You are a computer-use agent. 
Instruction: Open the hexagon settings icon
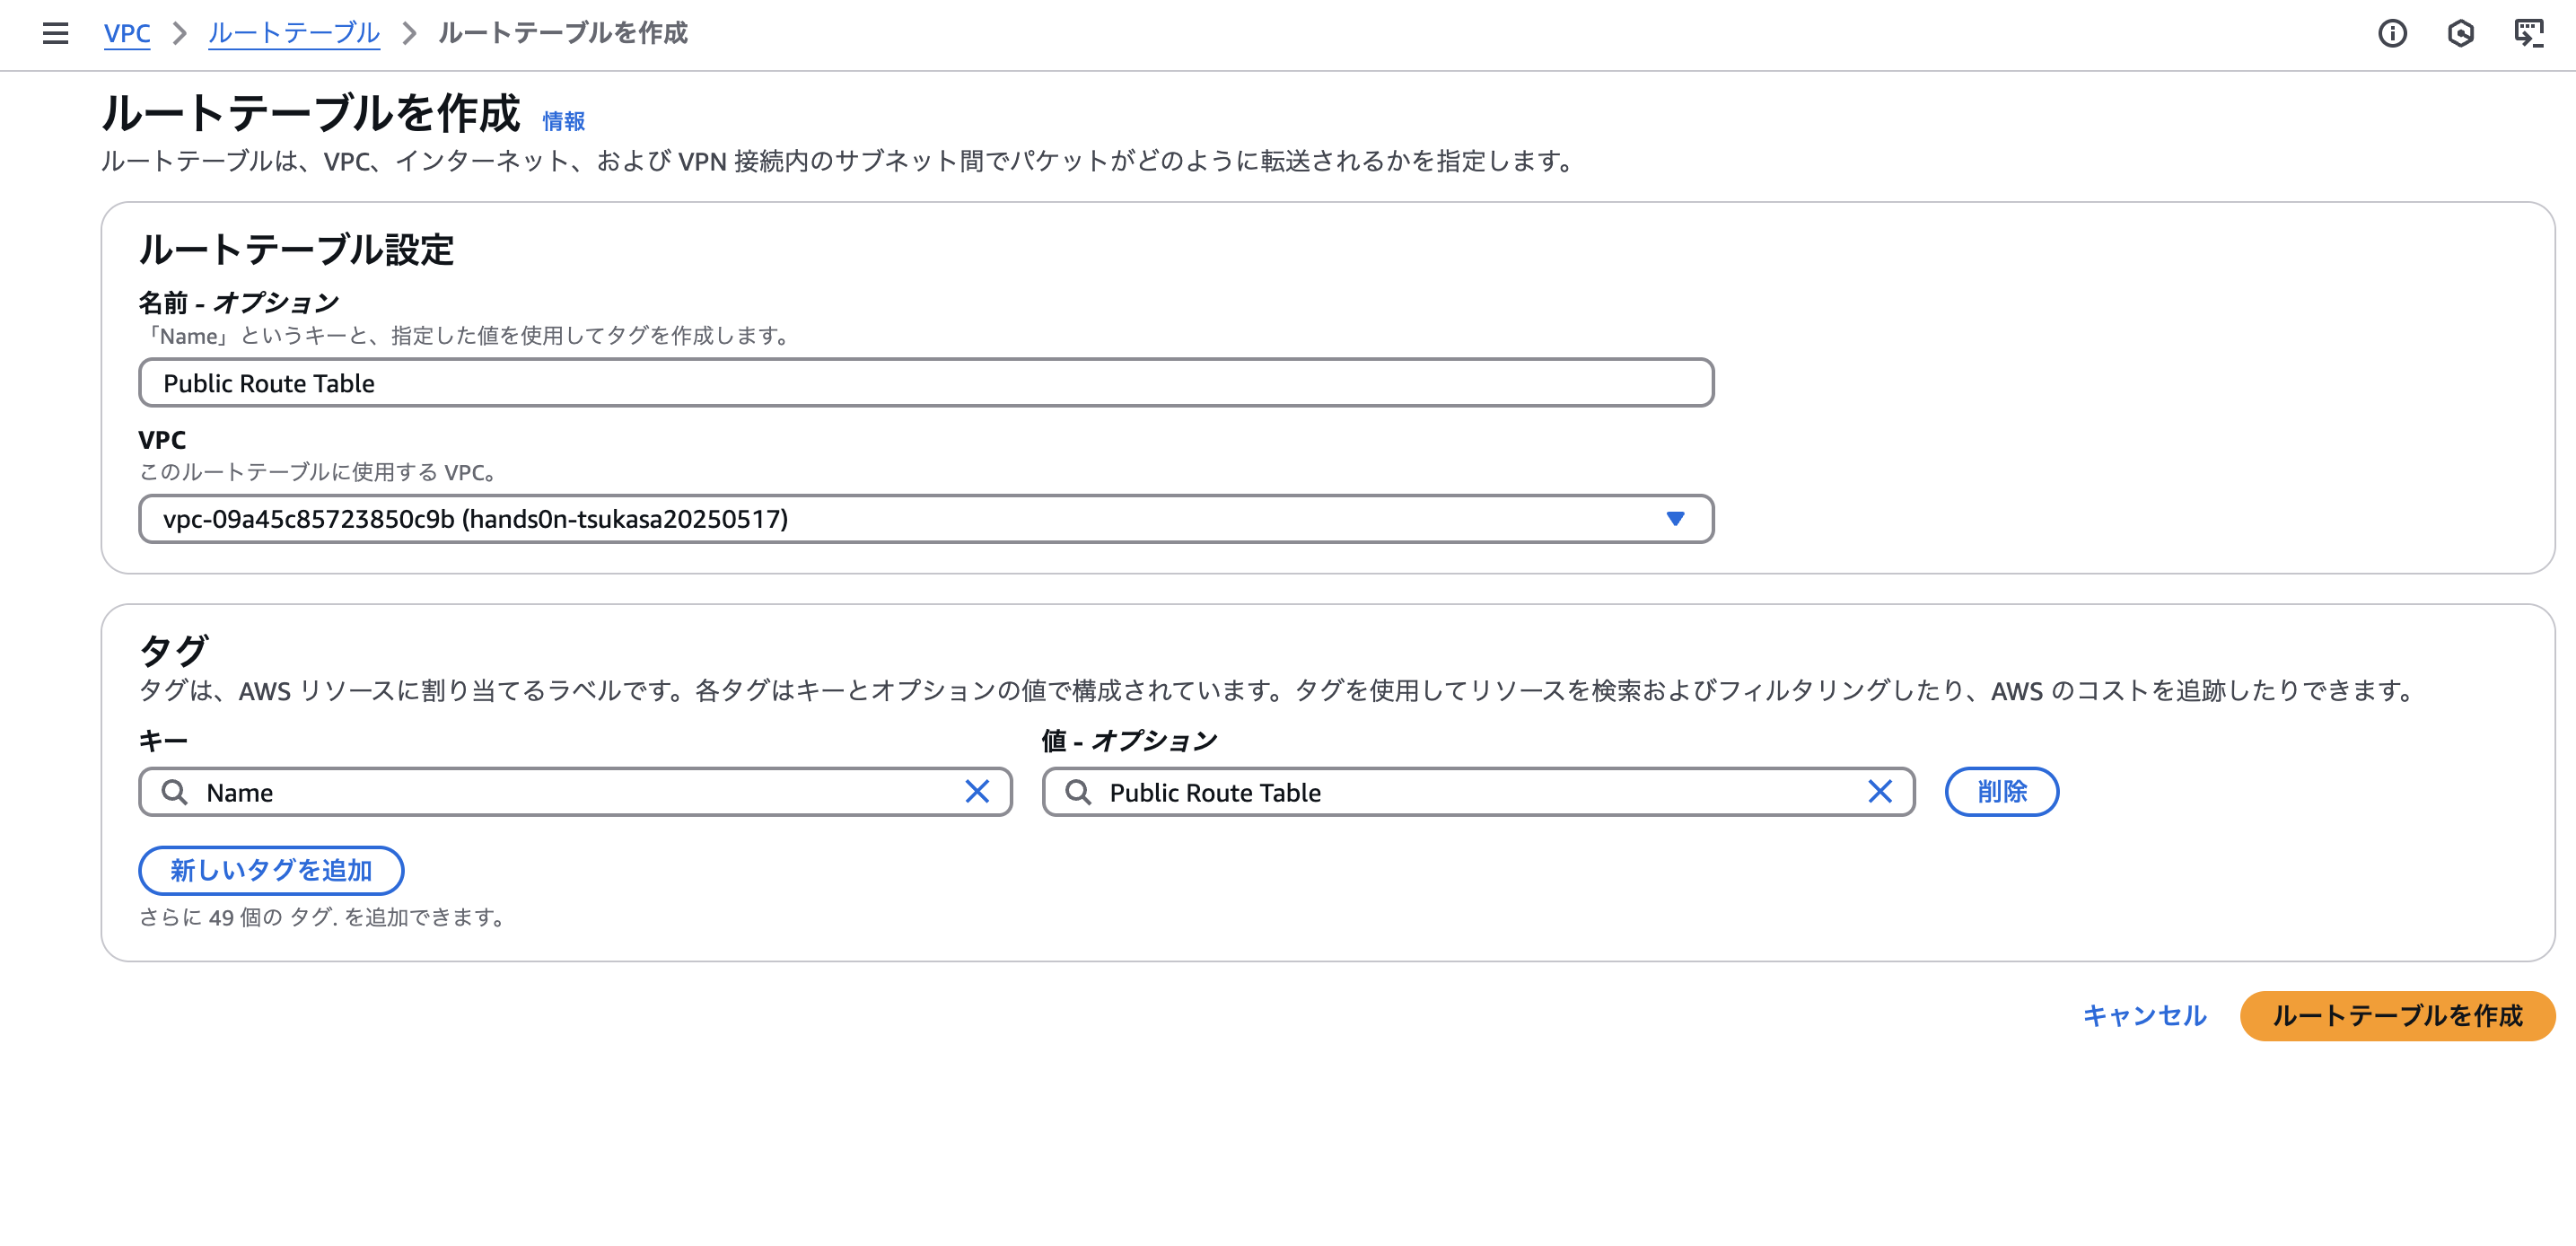click(2460, 33)
